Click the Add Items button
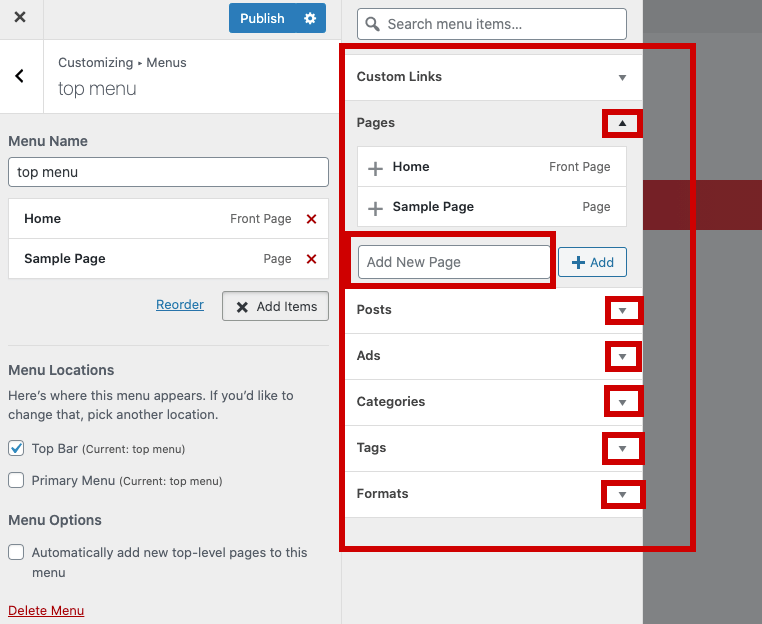 (x=276, y=306)
